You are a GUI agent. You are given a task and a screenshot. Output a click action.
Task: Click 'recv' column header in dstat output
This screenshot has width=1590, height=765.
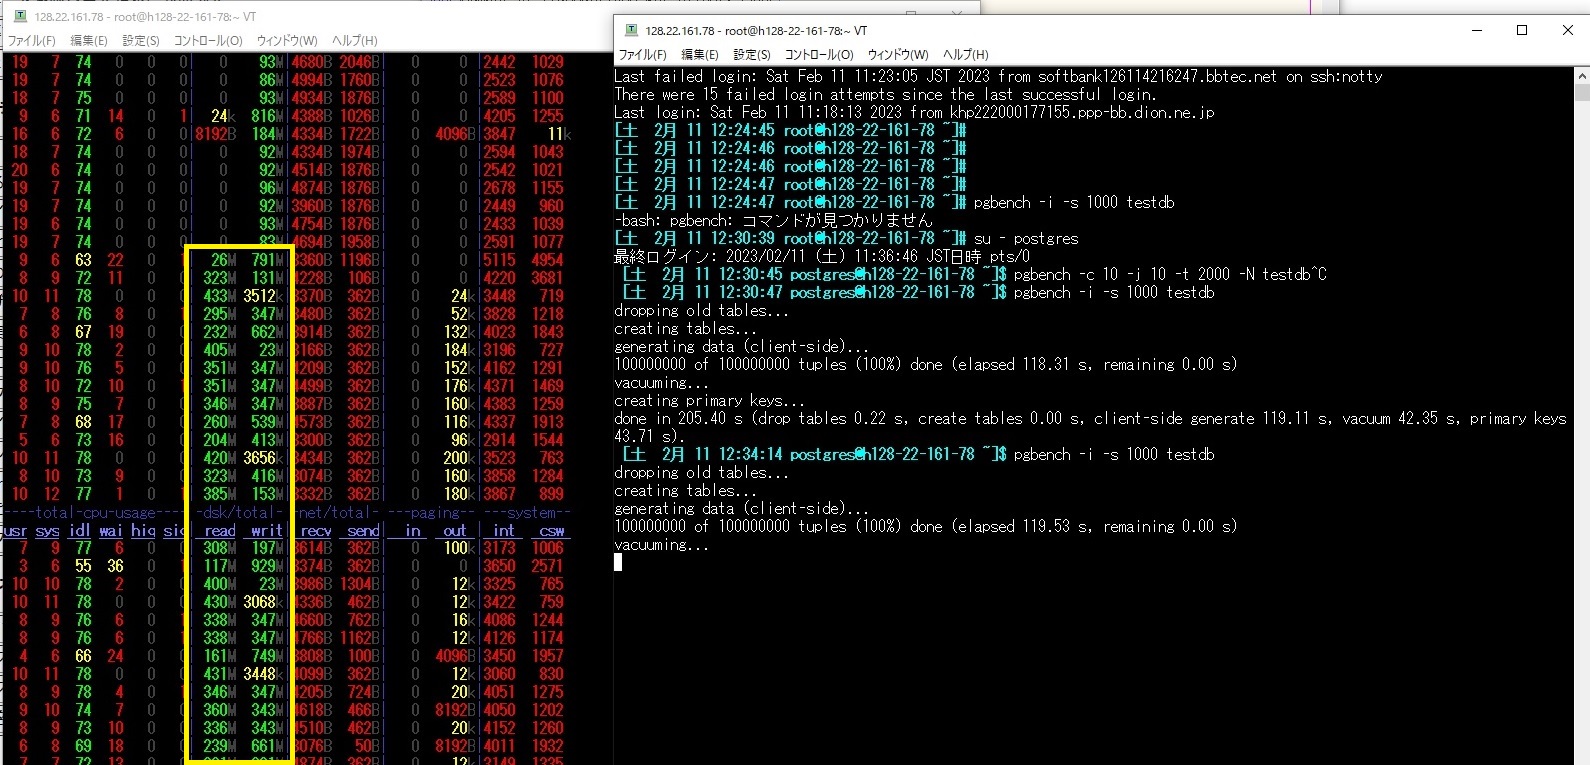pos(316,531)
